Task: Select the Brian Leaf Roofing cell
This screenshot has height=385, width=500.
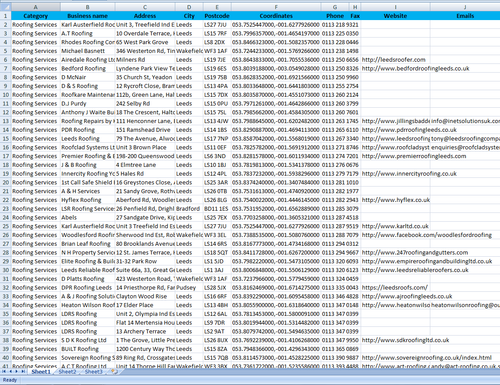Action: point(88,244)
